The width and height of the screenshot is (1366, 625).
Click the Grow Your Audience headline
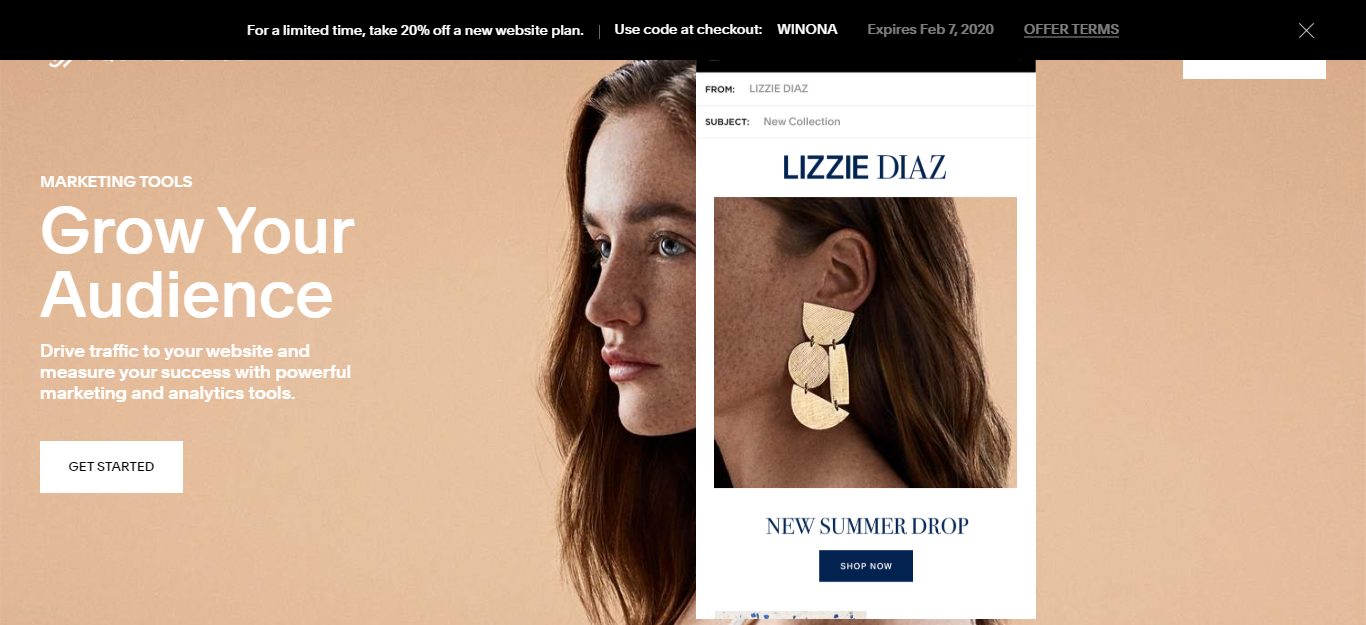click(197, 262)
